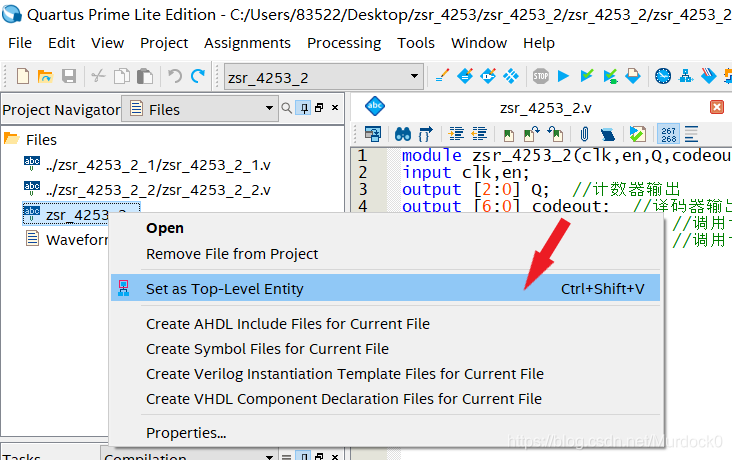The height and width of the screenshot is (460, 732).
Task: Open the RTL netlist viewer icon
Action: point(686,76)
